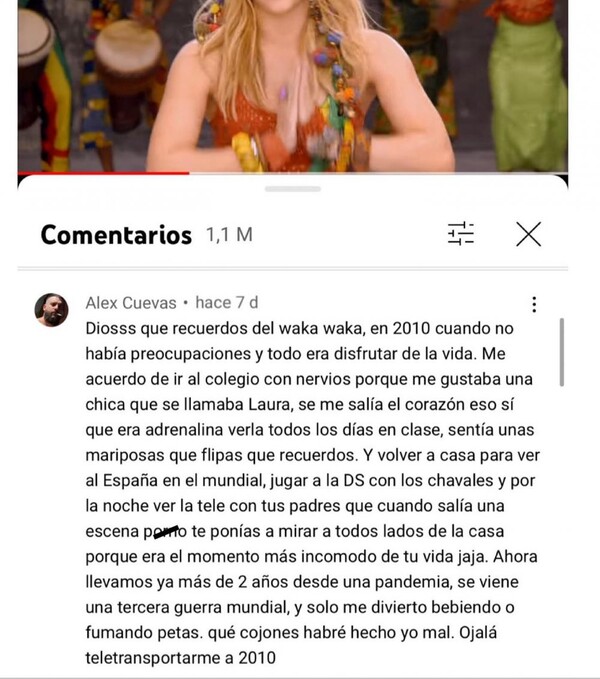Image resolution: width=600 pixels, height=679 pixels.
Task: Tap Alex Cuevas's profile avatar
Action: [x=52, y=310]
